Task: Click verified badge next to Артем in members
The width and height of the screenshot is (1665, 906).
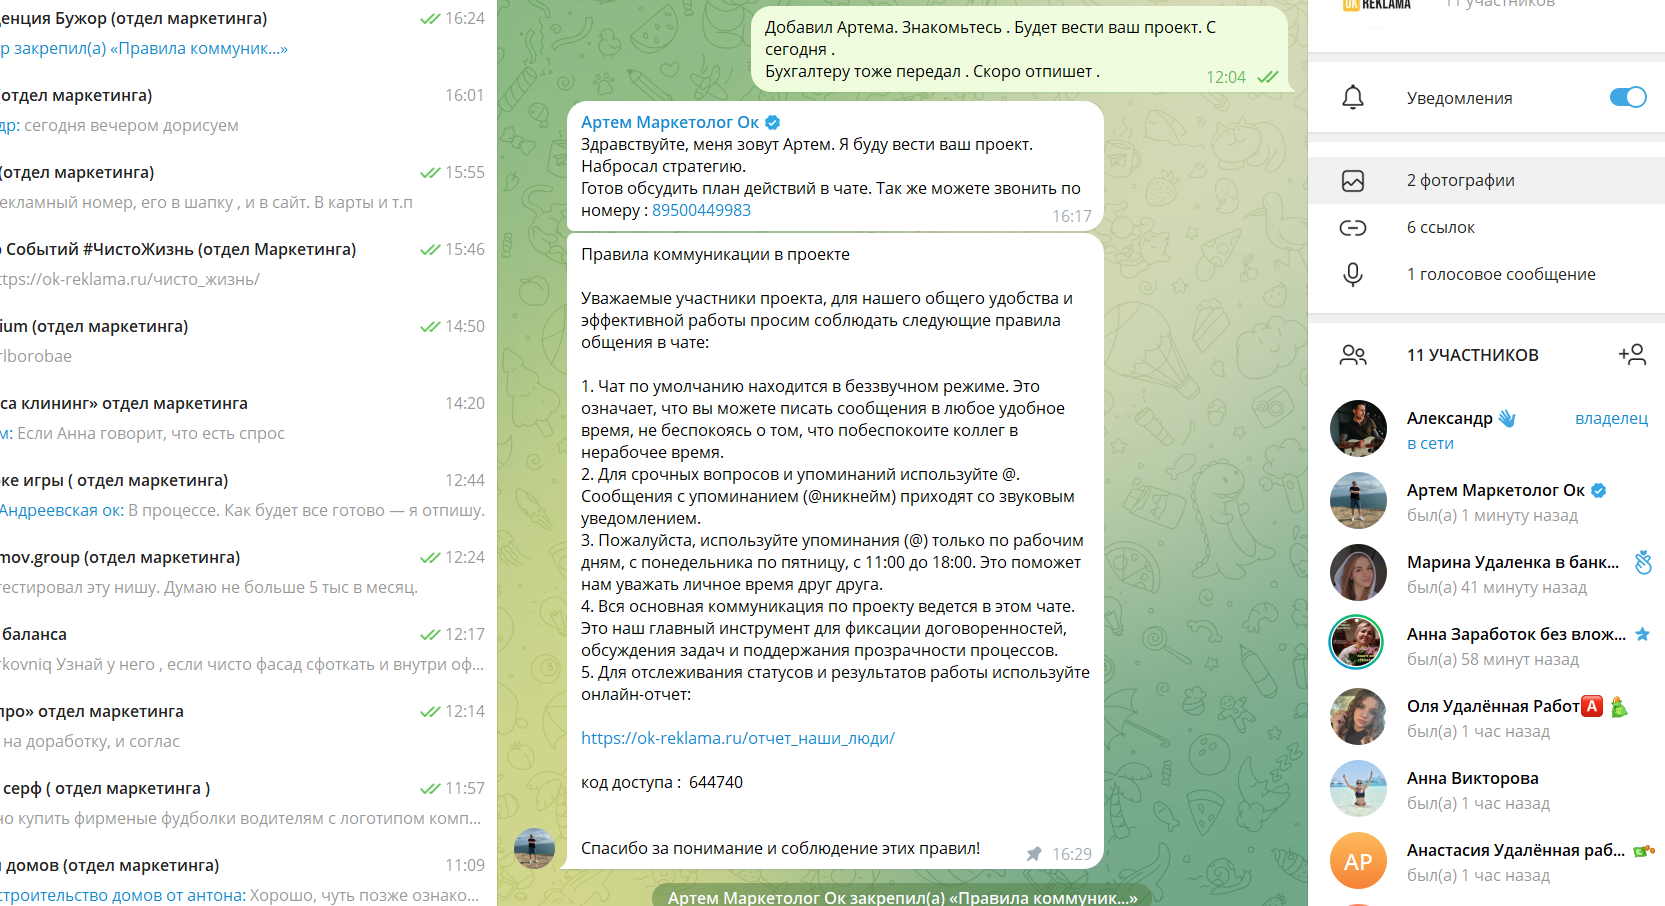Action: click(1598, 490)
